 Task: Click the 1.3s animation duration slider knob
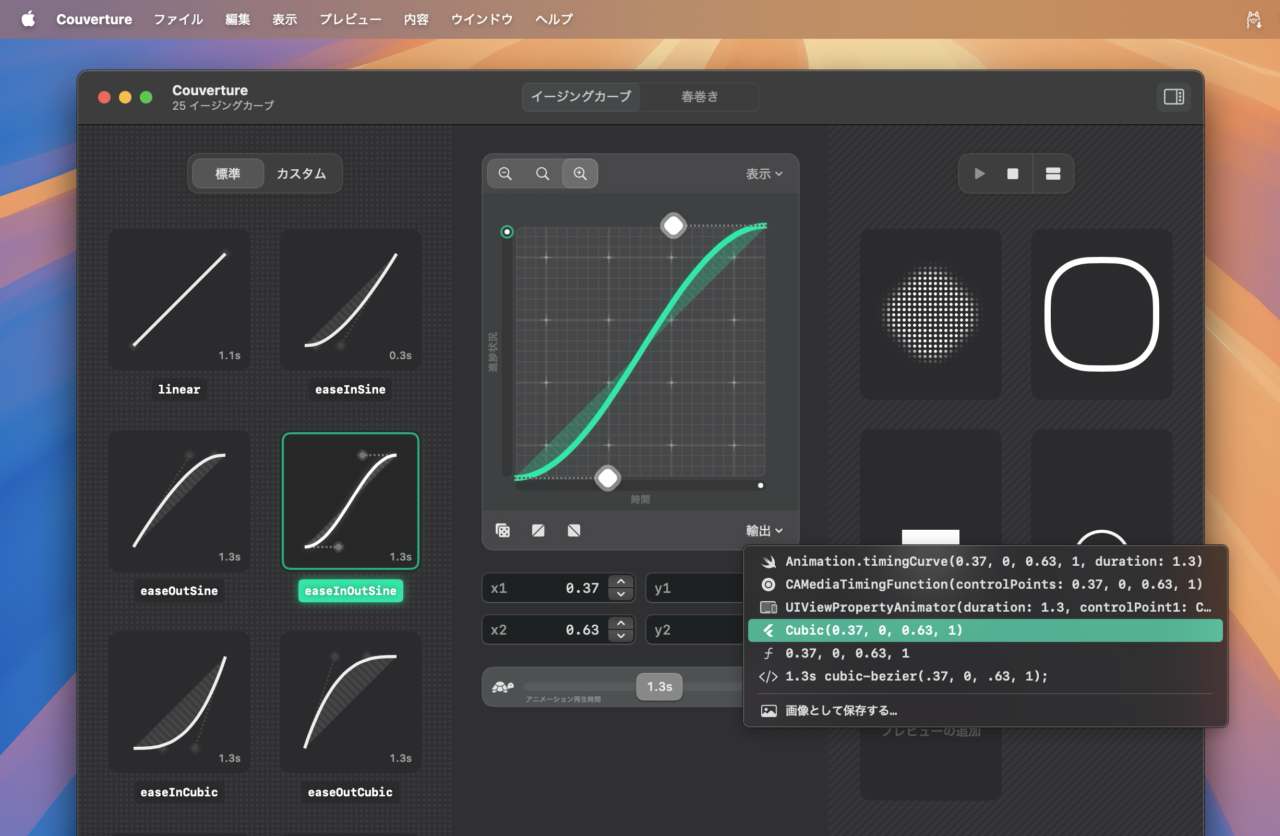pyautogui.click(x=659, y=687)
